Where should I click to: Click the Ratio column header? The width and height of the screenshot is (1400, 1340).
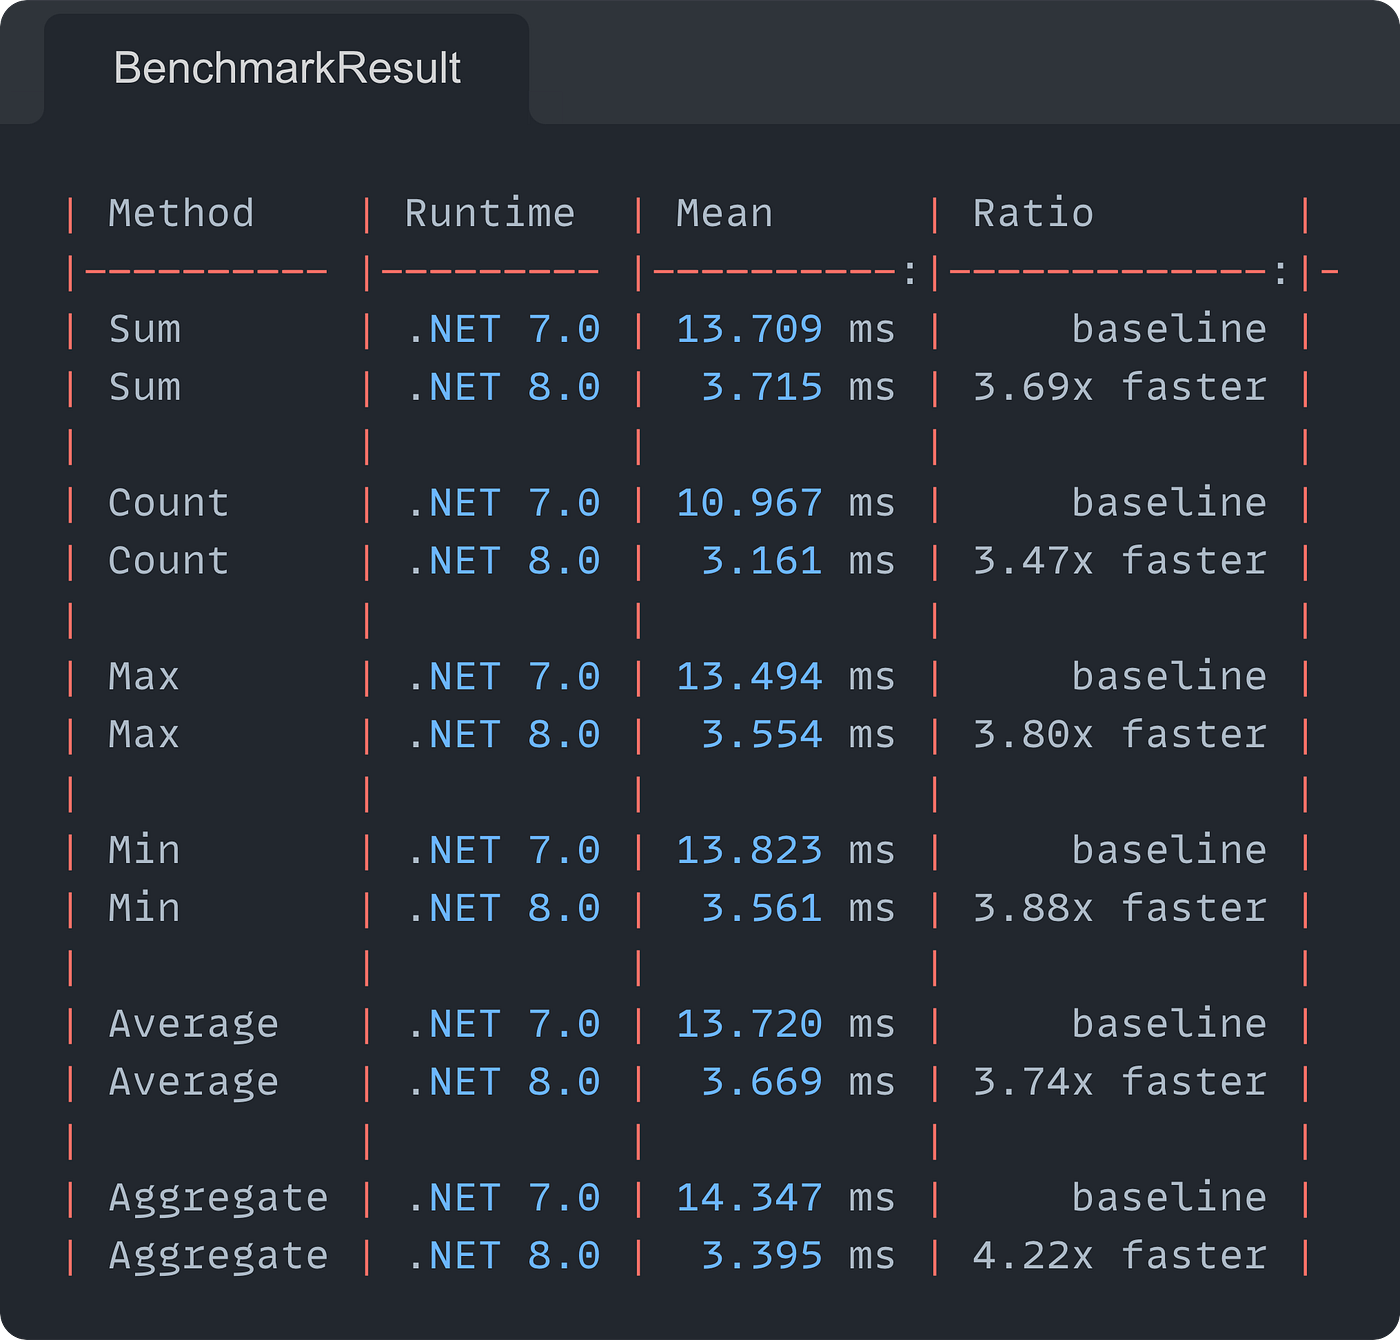[1033, 213]
